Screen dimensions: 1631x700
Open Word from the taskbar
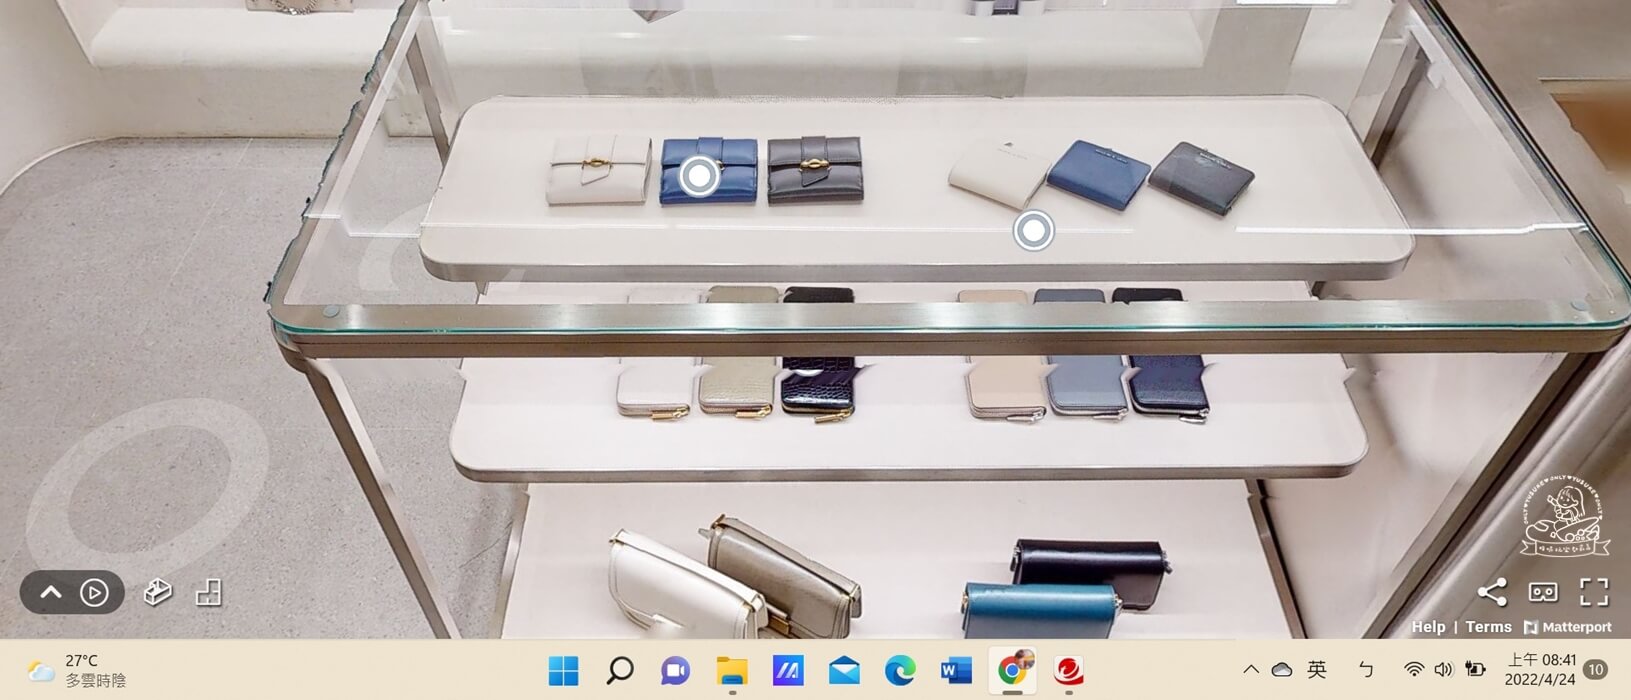point(956,670)
